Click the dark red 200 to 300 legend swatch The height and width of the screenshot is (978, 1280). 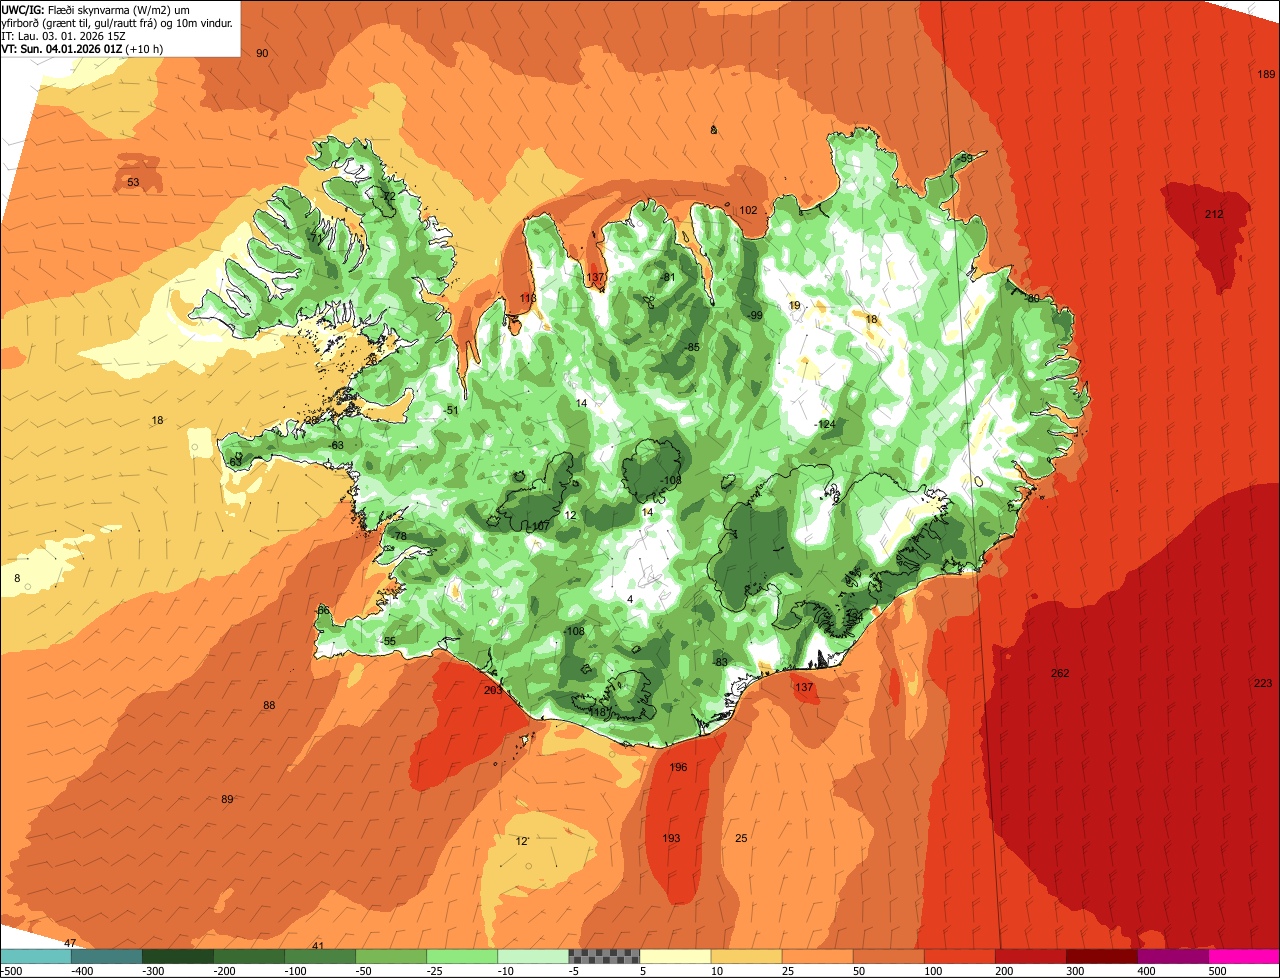coord(1030,957)
